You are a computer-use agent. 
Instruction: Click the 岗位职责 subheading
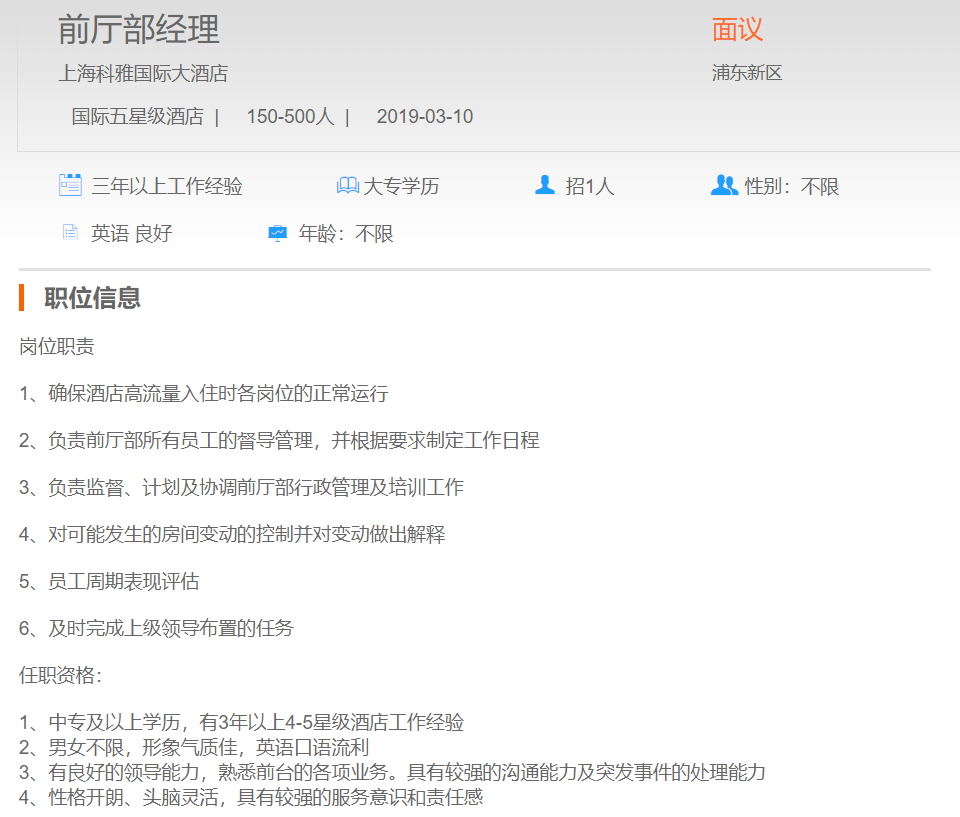57,346
